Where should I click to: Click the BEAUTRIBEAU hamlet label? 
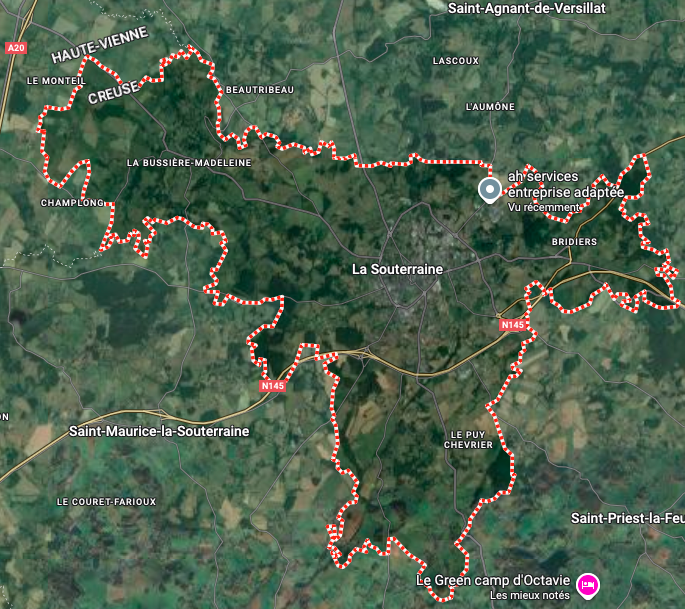pos(260,90)
